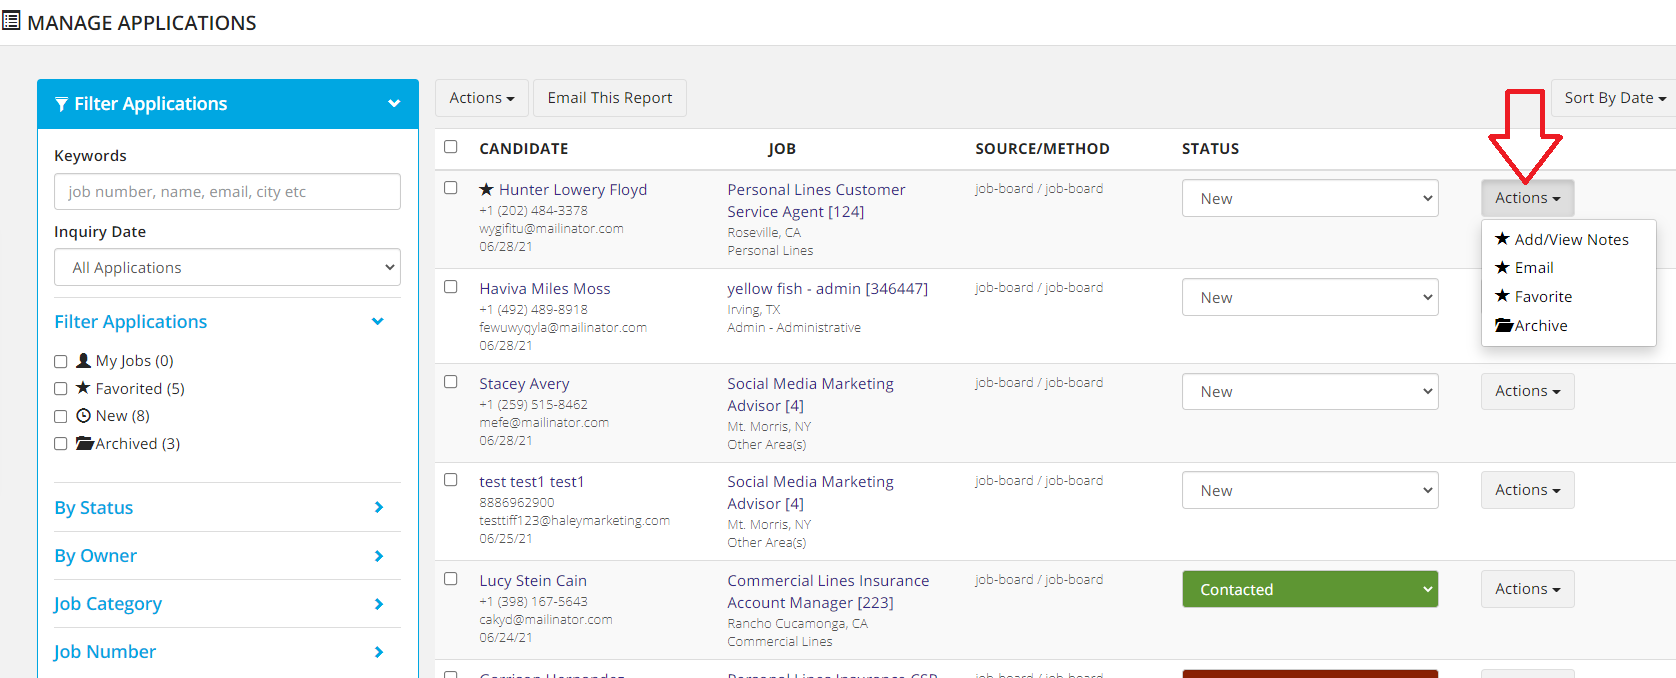Expand the By Status filter section
This screenshot has height=678, width=1676.
(219, 507)
